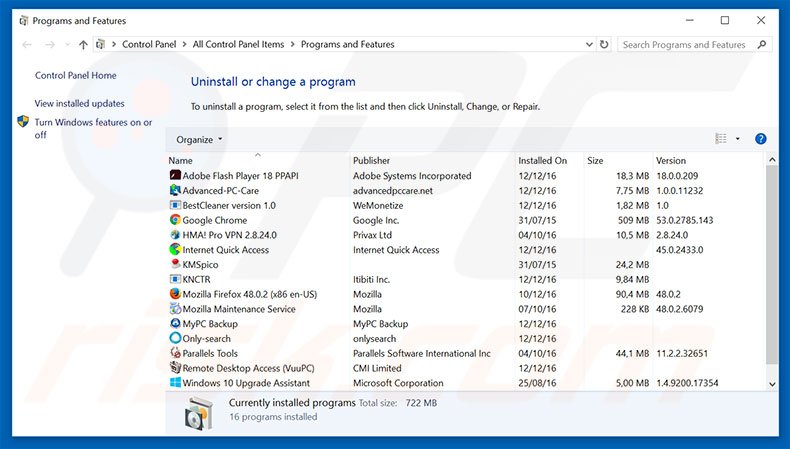Screen dimensions: 790x449
Task: Select the Only-search entry name
Action: (207, 339)
